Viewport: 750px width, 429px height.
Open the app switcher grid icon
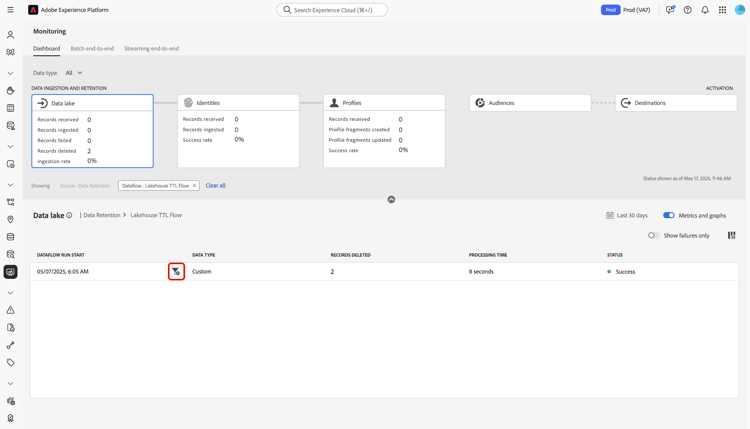[x=722, y=10]
